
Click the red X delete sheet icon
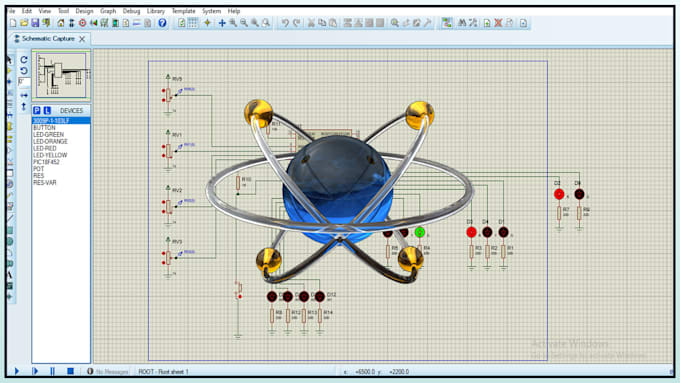[498, 23]
